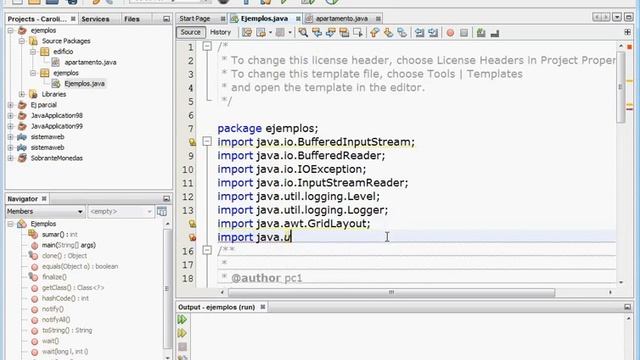Viewport: 640px width, 360px height.
Task: Open the <empty> combo box in Navigator
Action: pos(120,211)
